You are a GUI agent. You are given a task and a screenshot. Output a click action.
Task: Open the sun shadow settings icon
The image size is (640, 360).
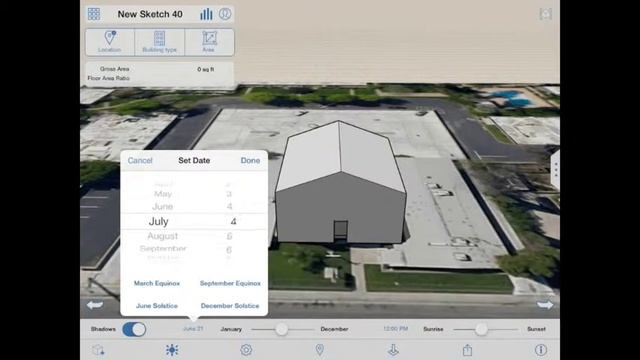pyautogui.click(x=172, y=350)
